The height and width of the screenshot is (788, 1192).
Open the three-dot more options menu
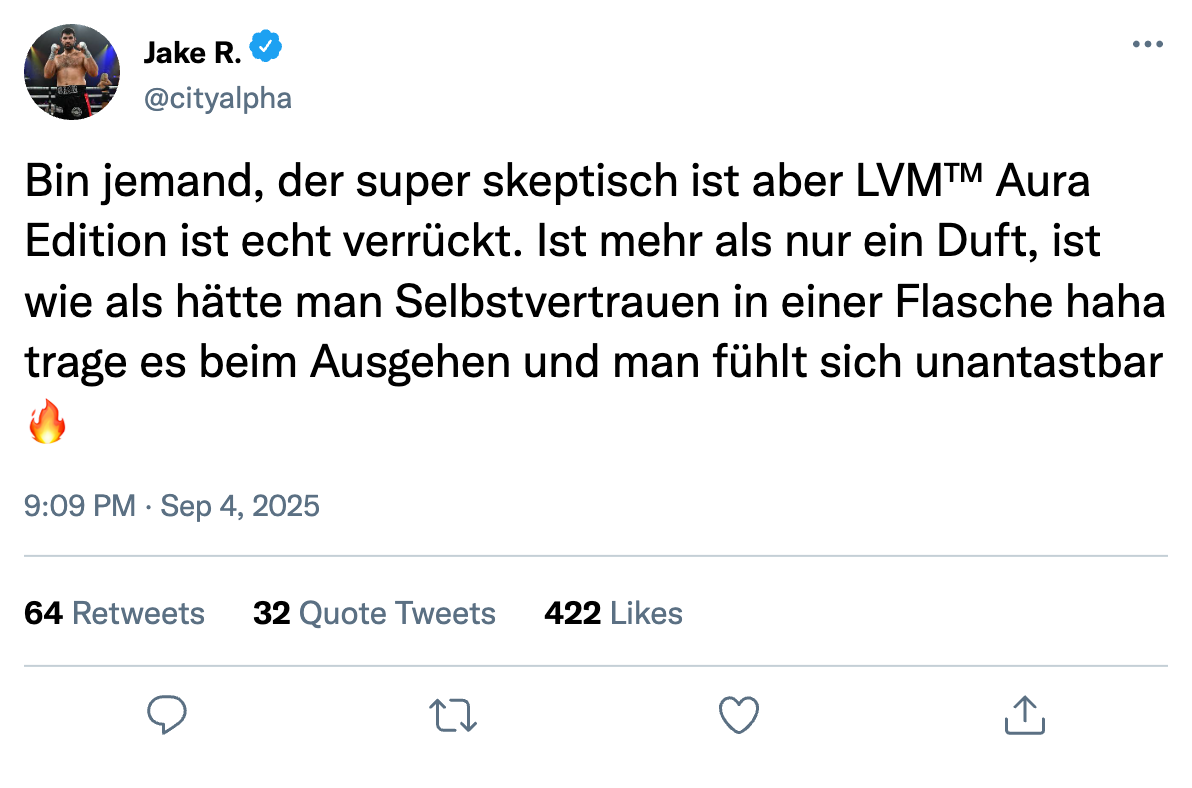1147,45
